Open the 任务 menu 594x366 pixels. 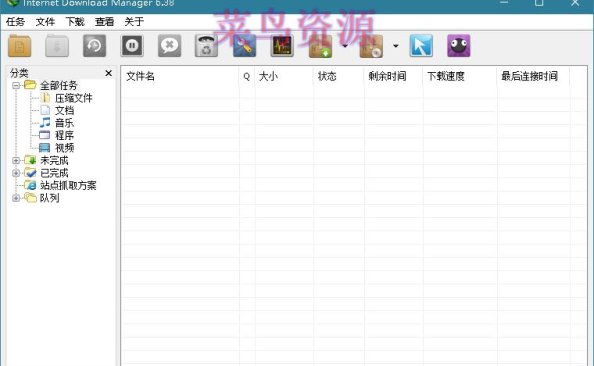(15, 22)
